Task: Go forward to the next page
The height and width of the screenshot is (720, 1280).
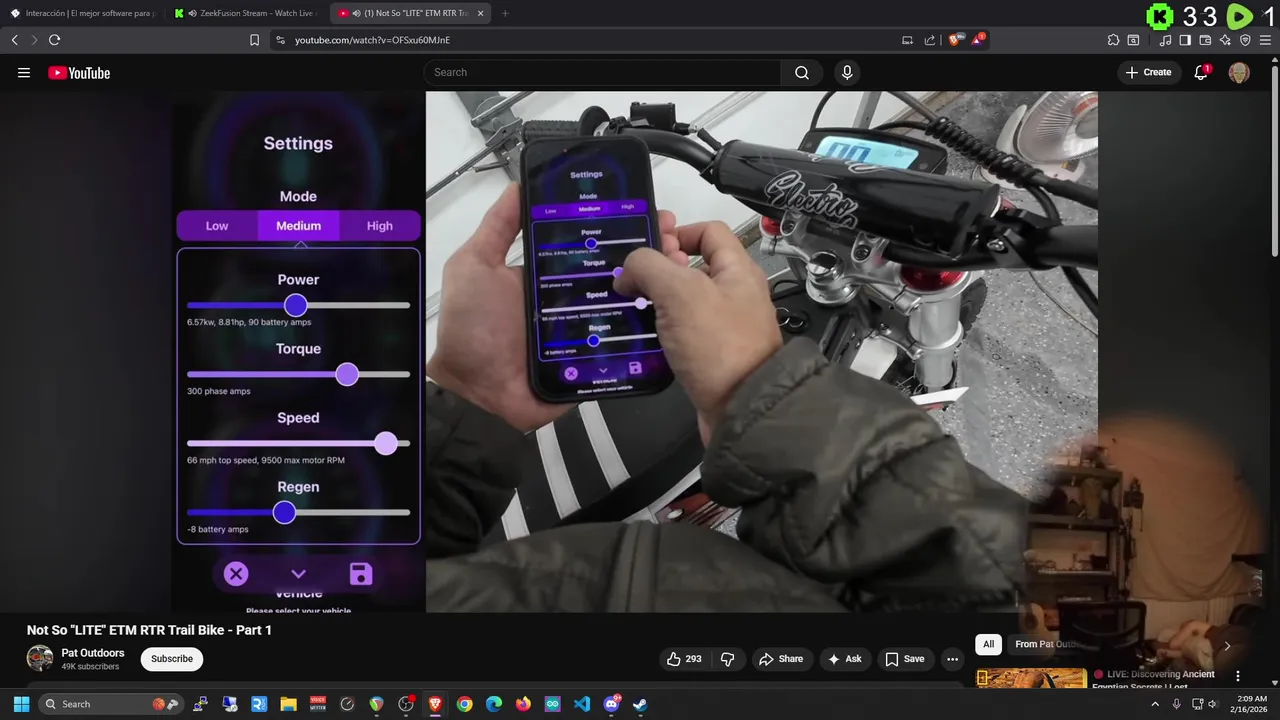Action: 34,40
